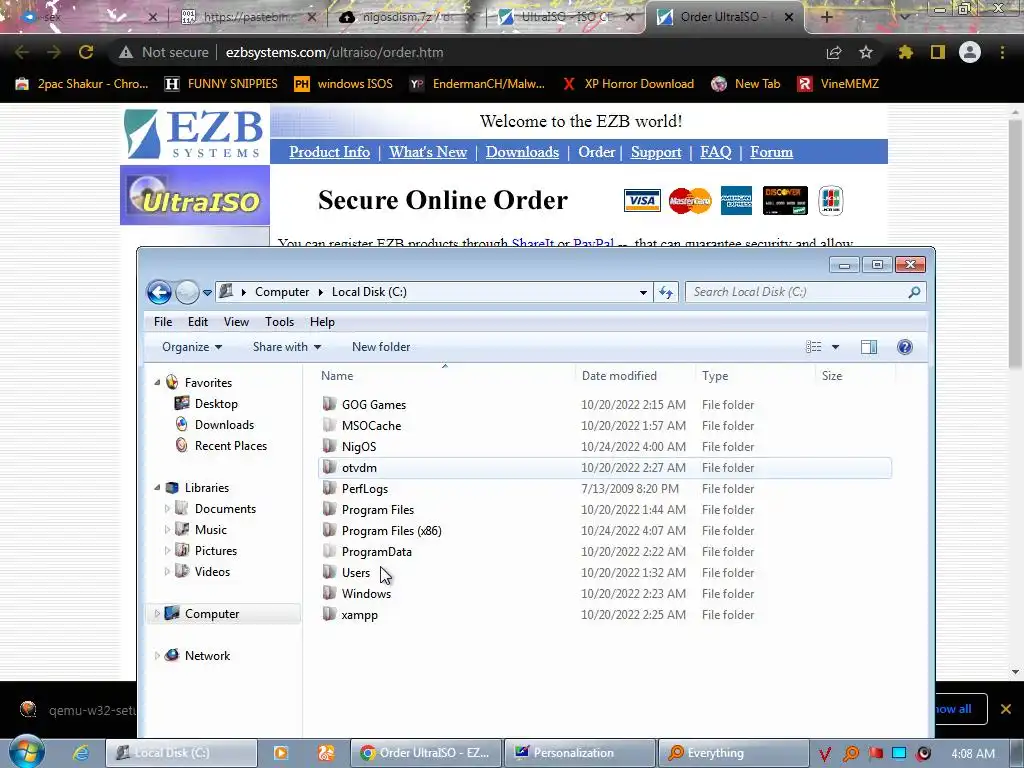Expand the Music library node

point(167,530)
